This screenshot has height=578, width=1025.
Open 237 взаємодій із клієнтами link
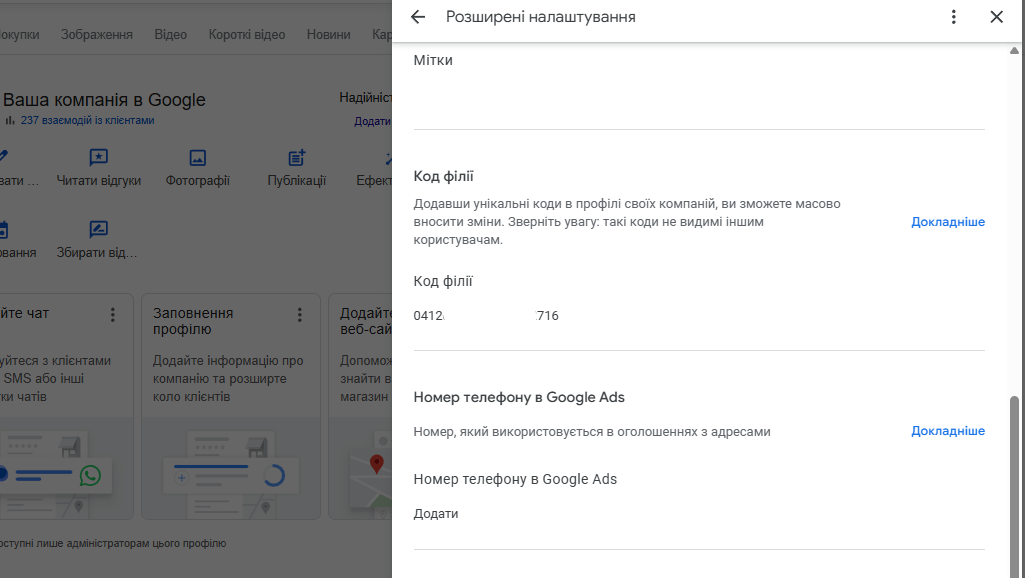pyautogui.click(x=88, y=120)
